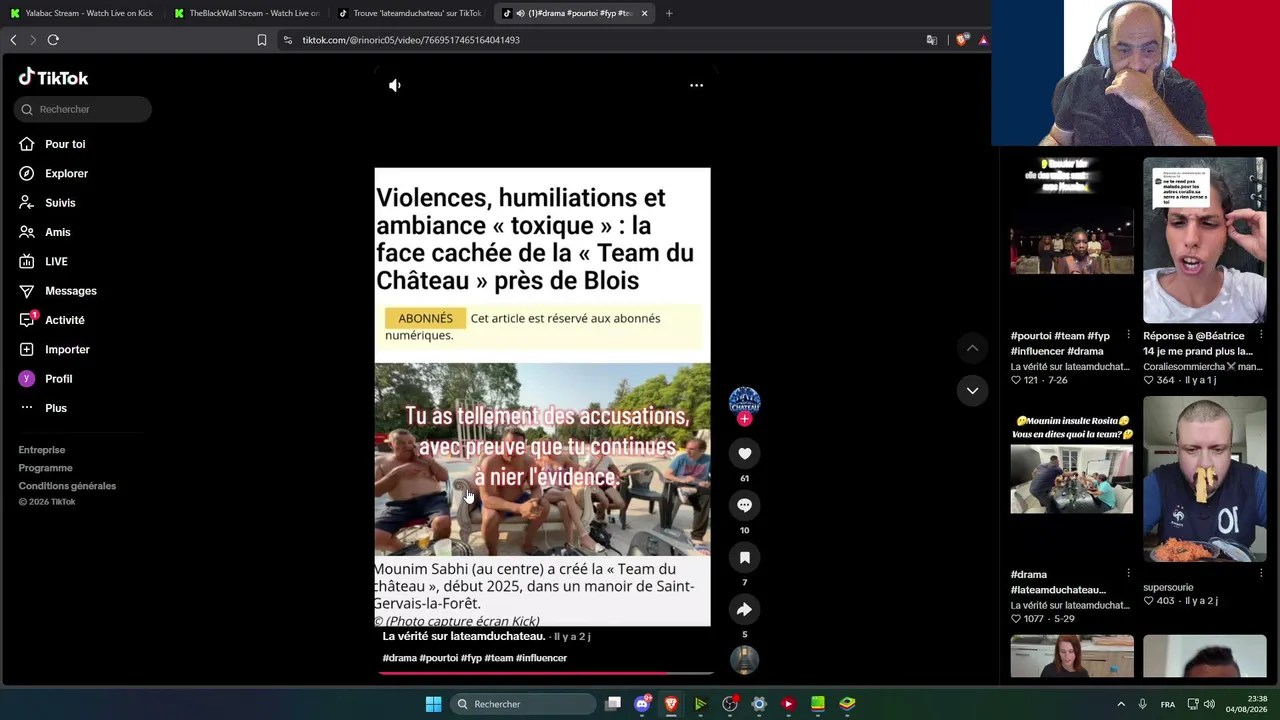Click the tiktok.com address bar URL
Viewport: 1280px width, 720px height.
pyautogui.click(x=411, y=40)
